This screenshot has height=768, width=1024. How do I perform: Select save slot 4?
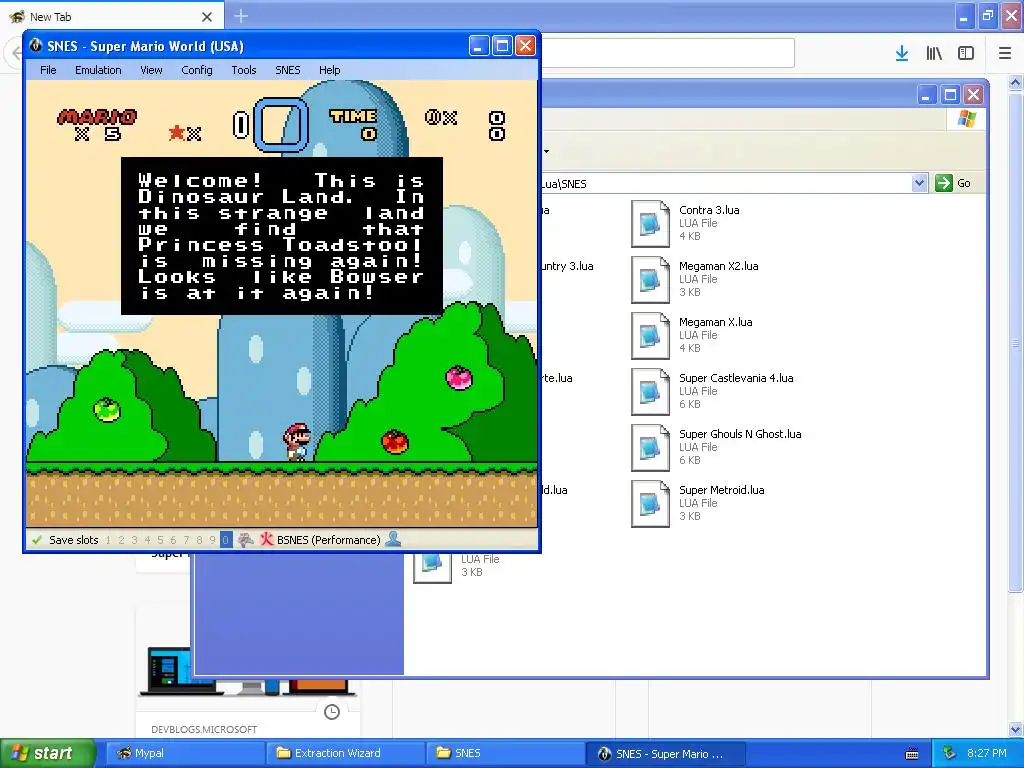(148, 540)
